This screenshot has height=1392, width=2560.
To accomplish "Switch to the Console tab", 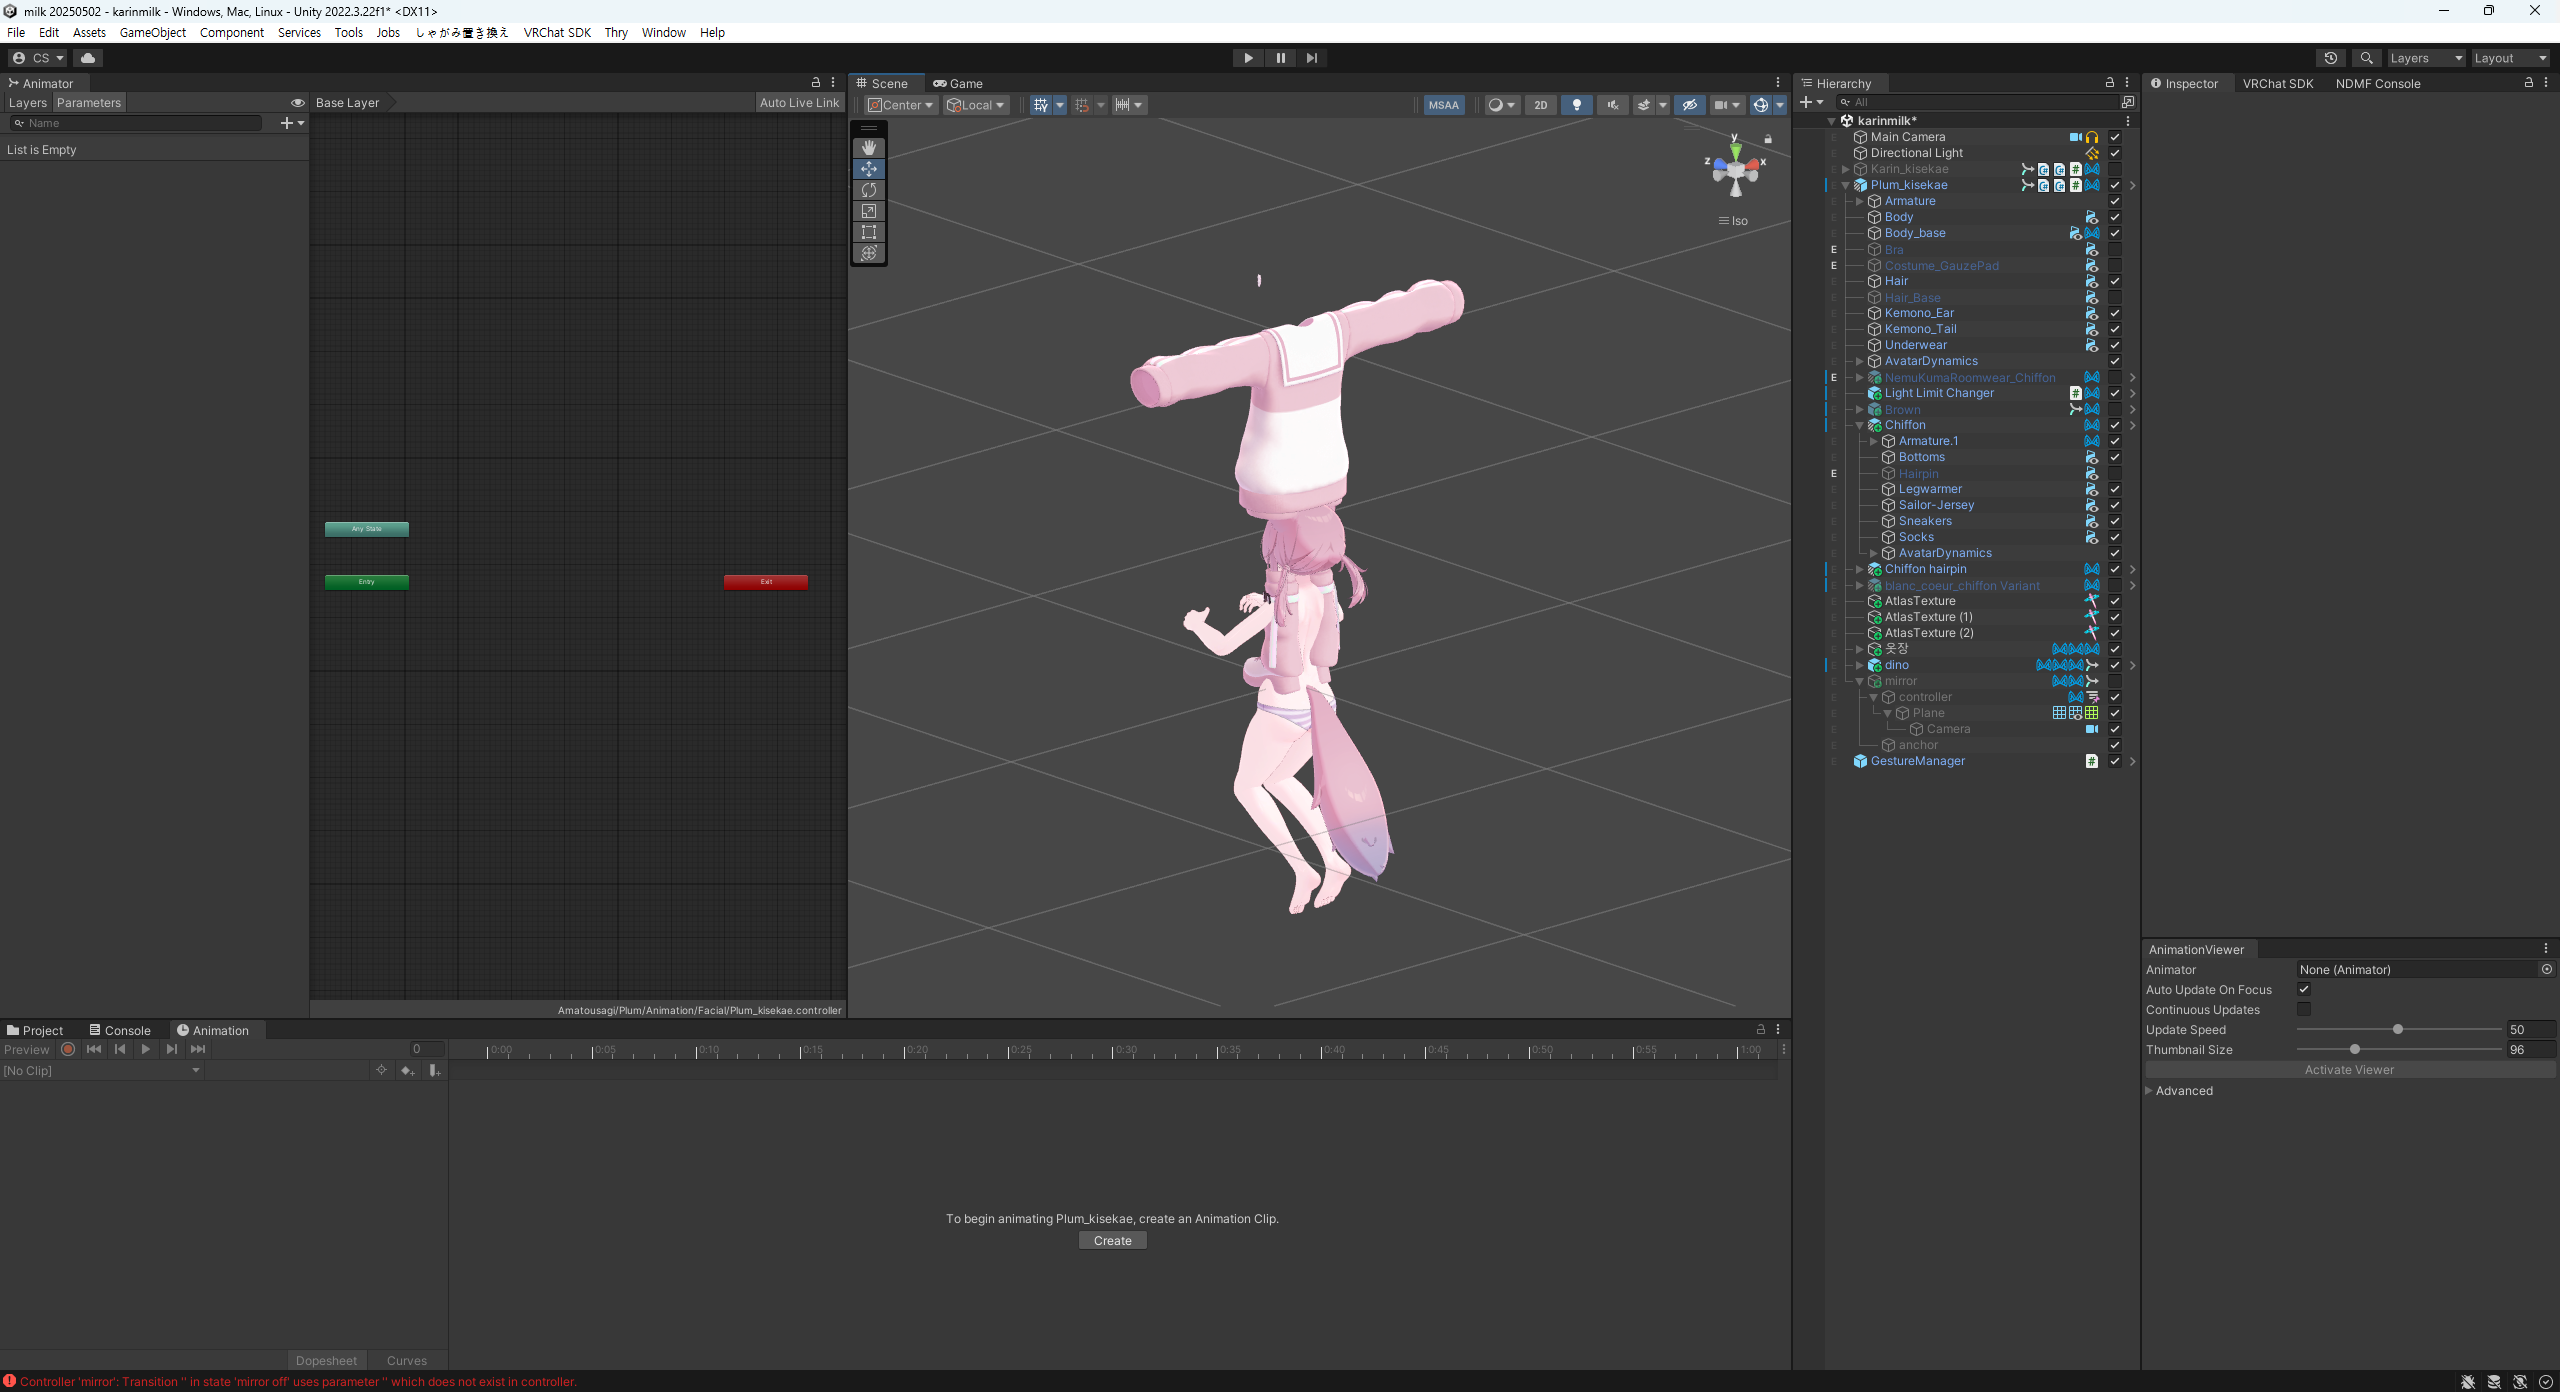I will click(120, 1030).
